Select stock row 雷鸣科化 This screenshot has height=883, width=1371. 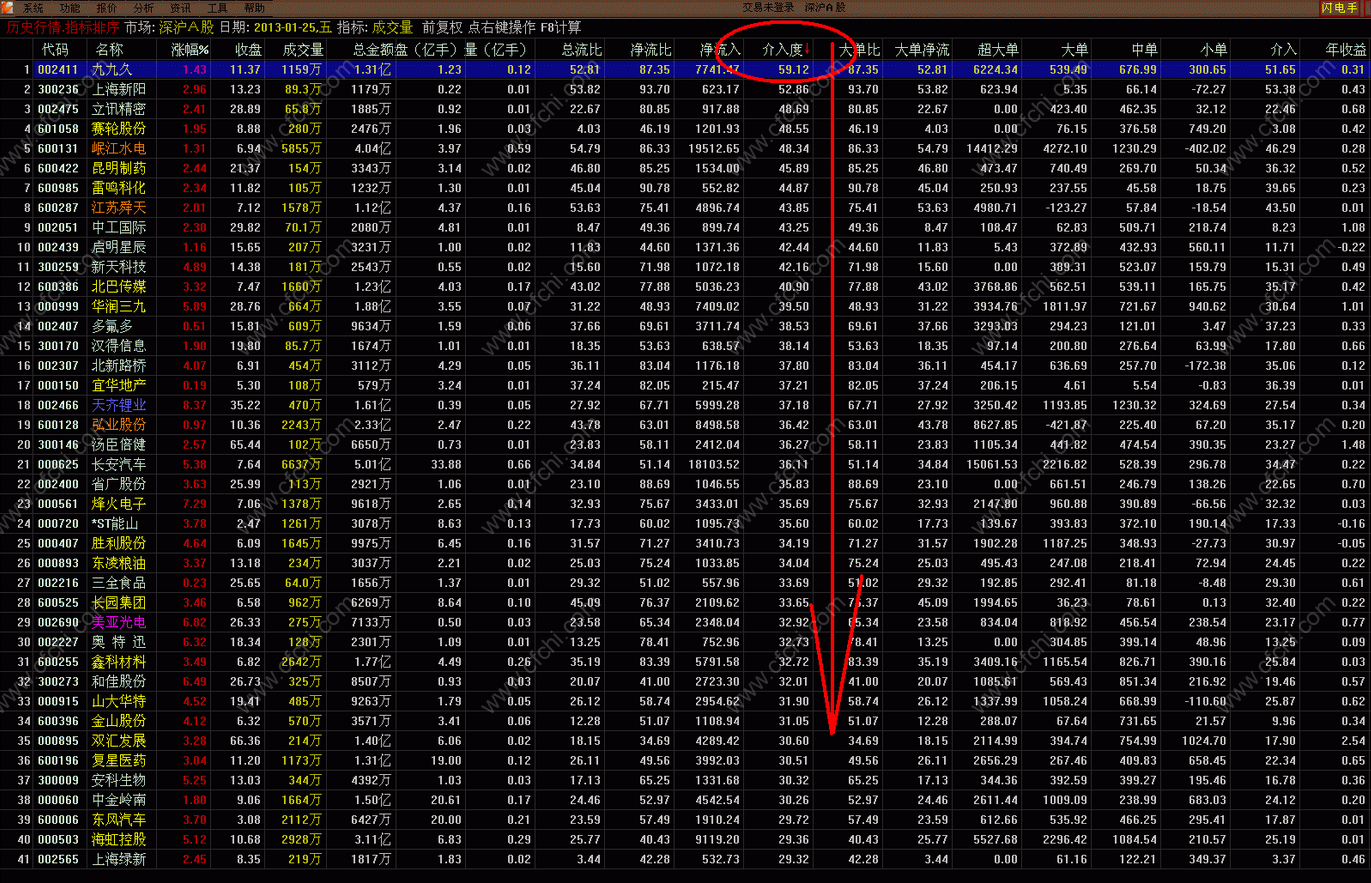click(685, 187)
